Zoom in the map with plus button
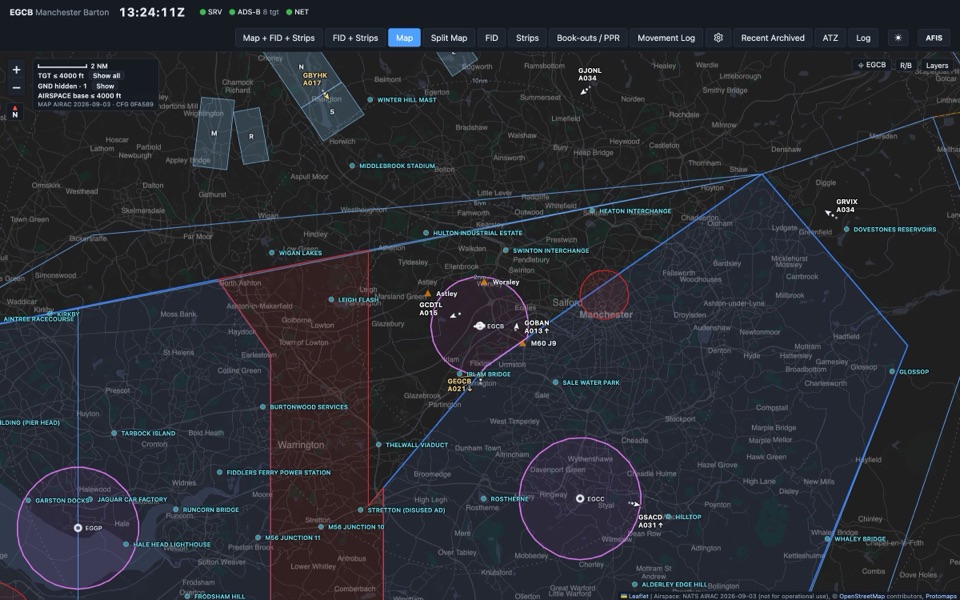The height and width of the screenshot is (600, 960). [17, 70]
